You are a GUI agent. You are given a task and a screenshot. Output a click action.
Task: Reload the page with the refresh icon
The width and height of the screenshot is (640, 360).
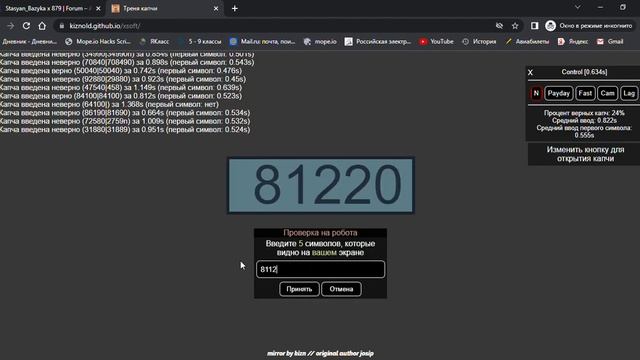coord(26,26)
